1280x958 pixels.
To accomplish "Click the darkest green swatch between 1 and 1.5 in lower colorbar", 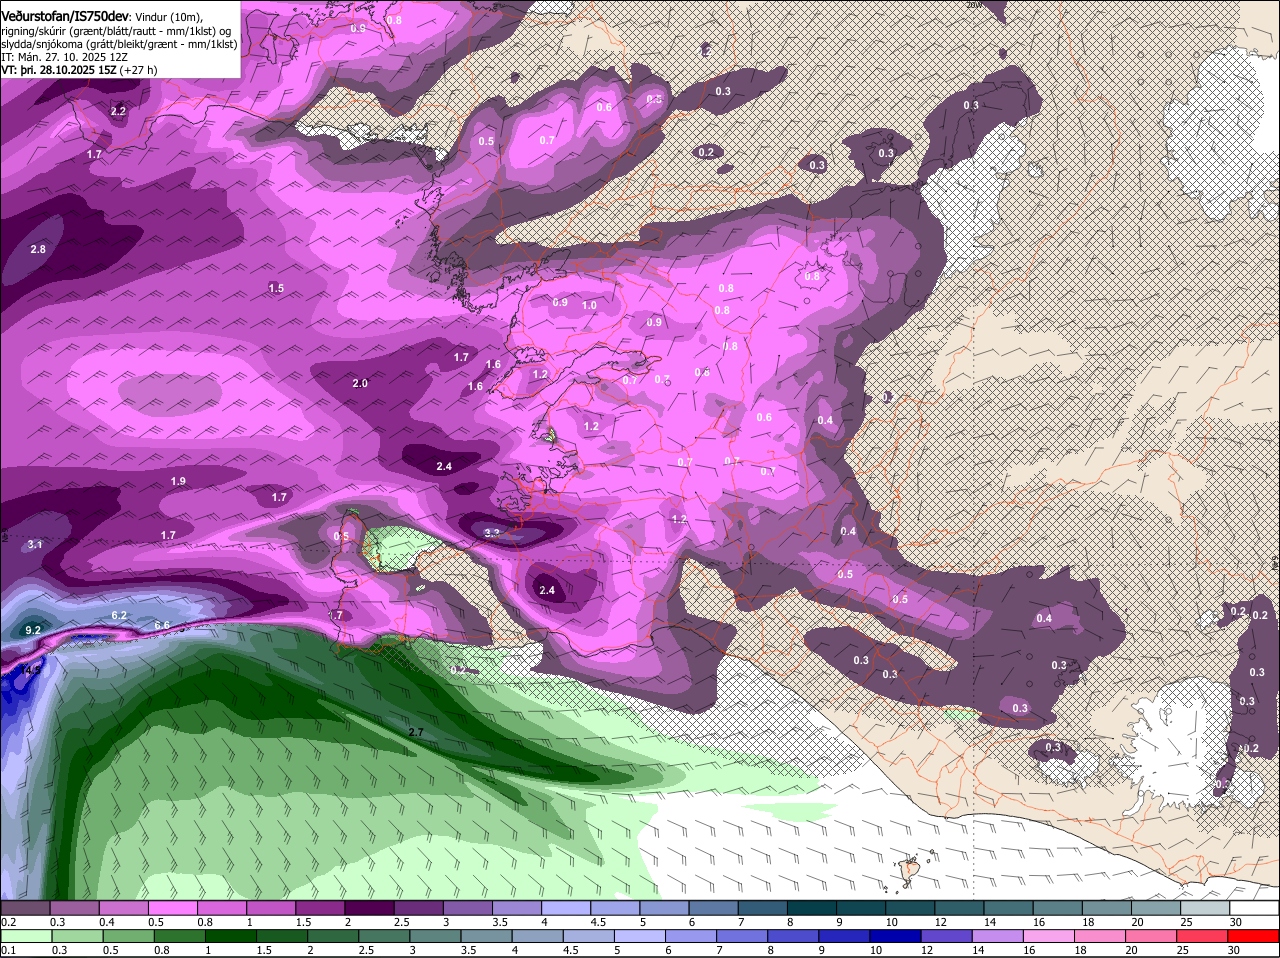I will tap(230, 936).
